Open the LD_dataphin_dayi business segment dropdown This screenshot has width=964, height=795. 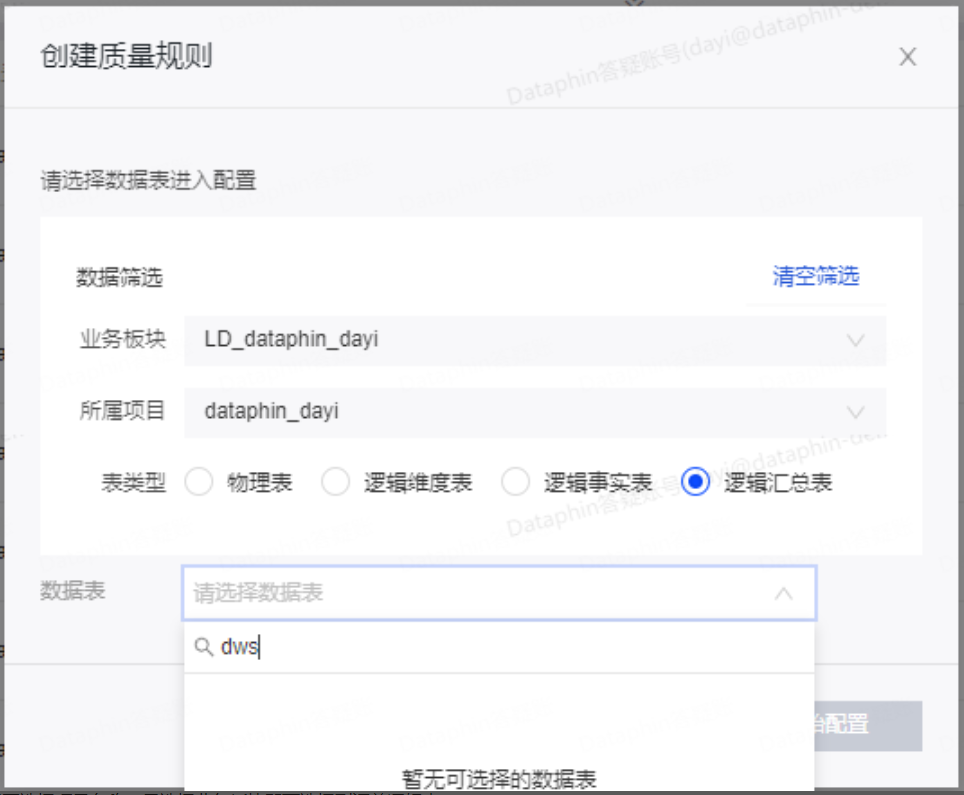[520, 340]
